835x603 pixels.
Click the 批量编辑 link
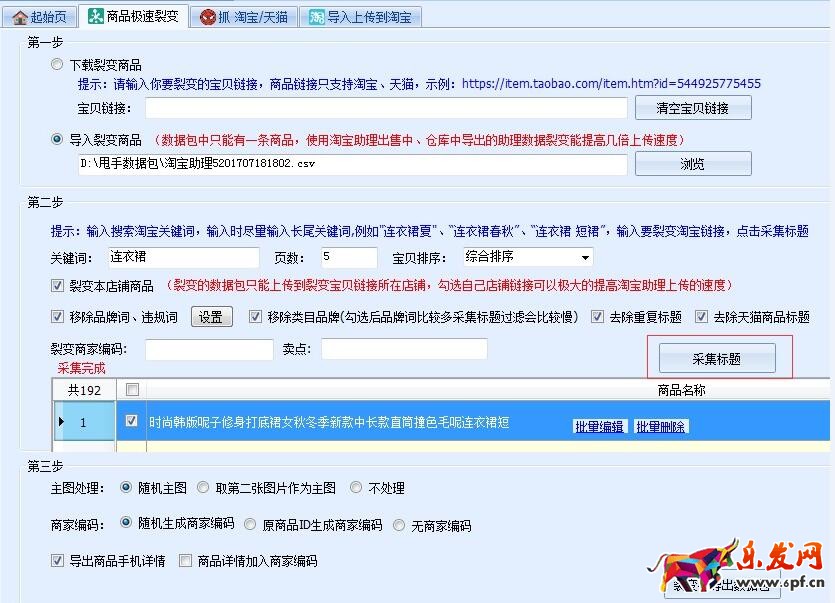click(599, 427)
